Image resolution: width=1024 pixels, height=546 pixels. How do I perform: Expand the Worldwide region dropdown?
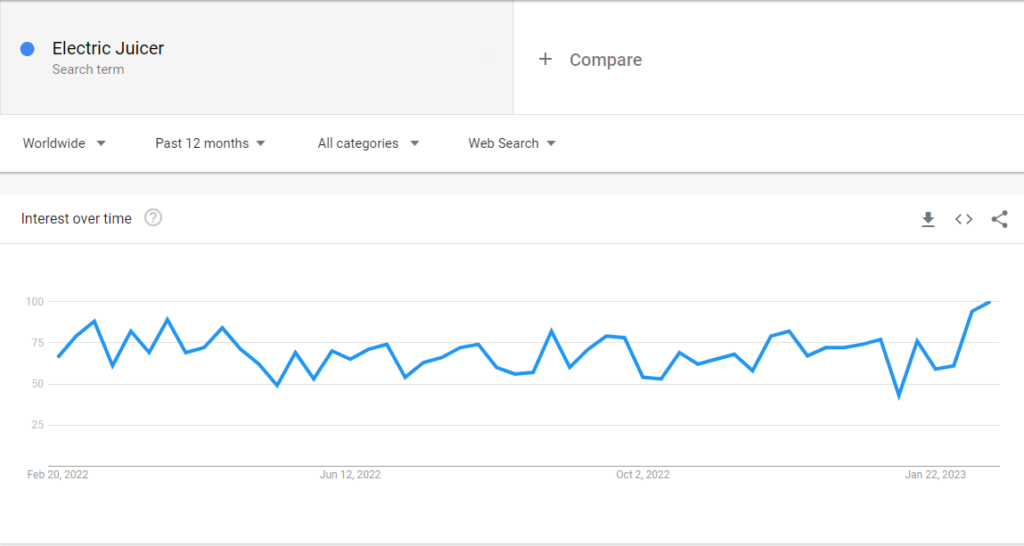coord(64,143)
